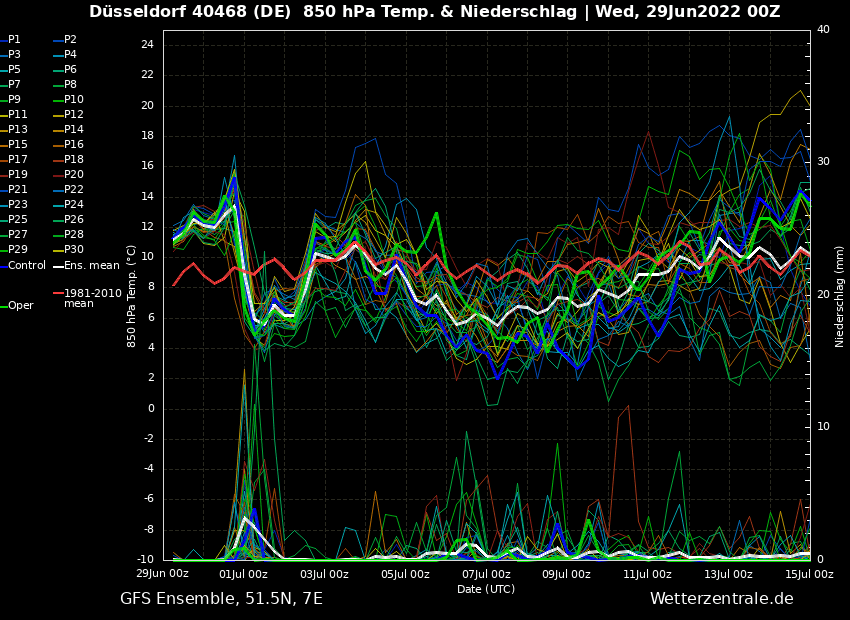Select the P10 legend entry
The image size is (850, 620).
(74, 100)
